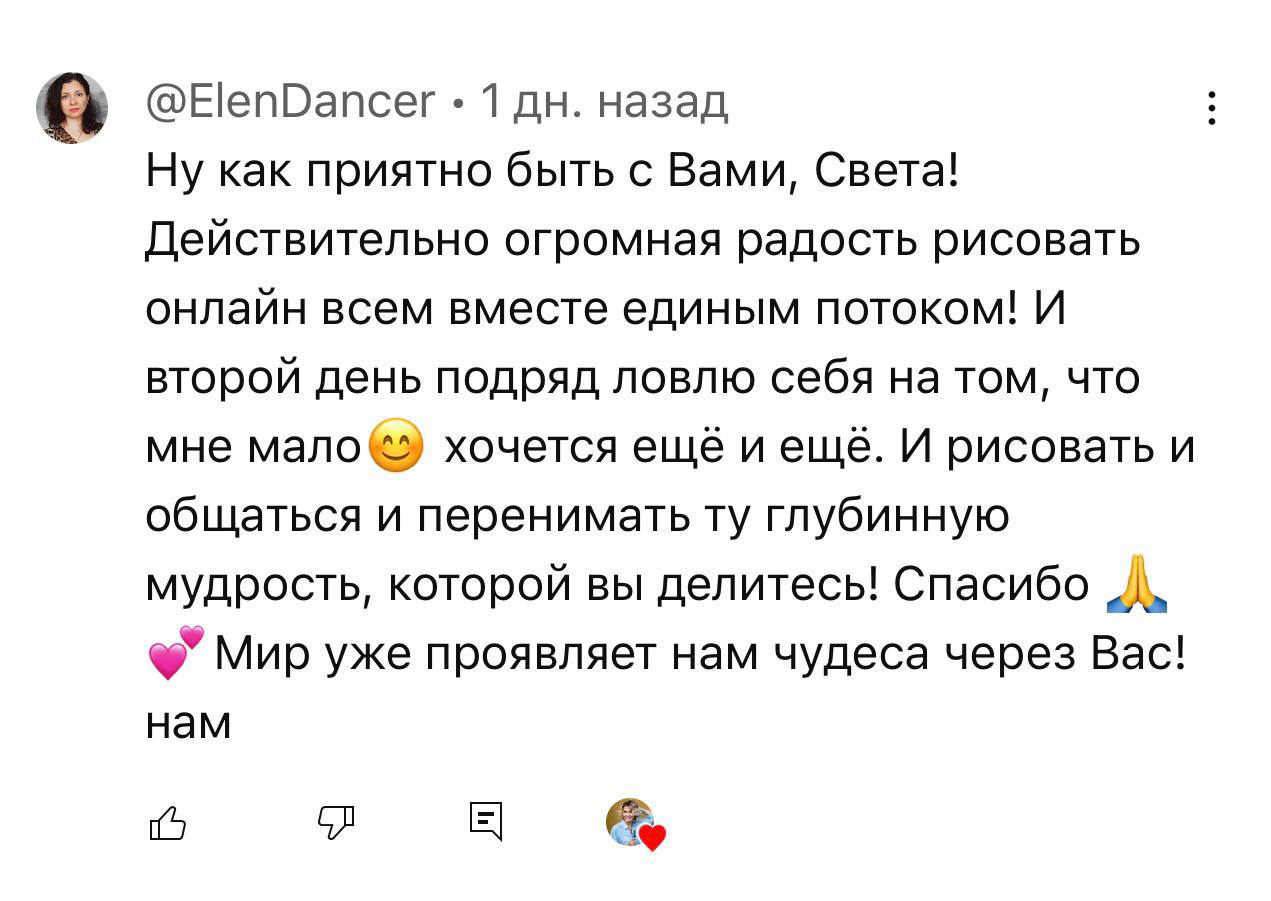Tap the red heart on creator's badge
This screenshot has height=901, width=1271.
tap(652, 838)
